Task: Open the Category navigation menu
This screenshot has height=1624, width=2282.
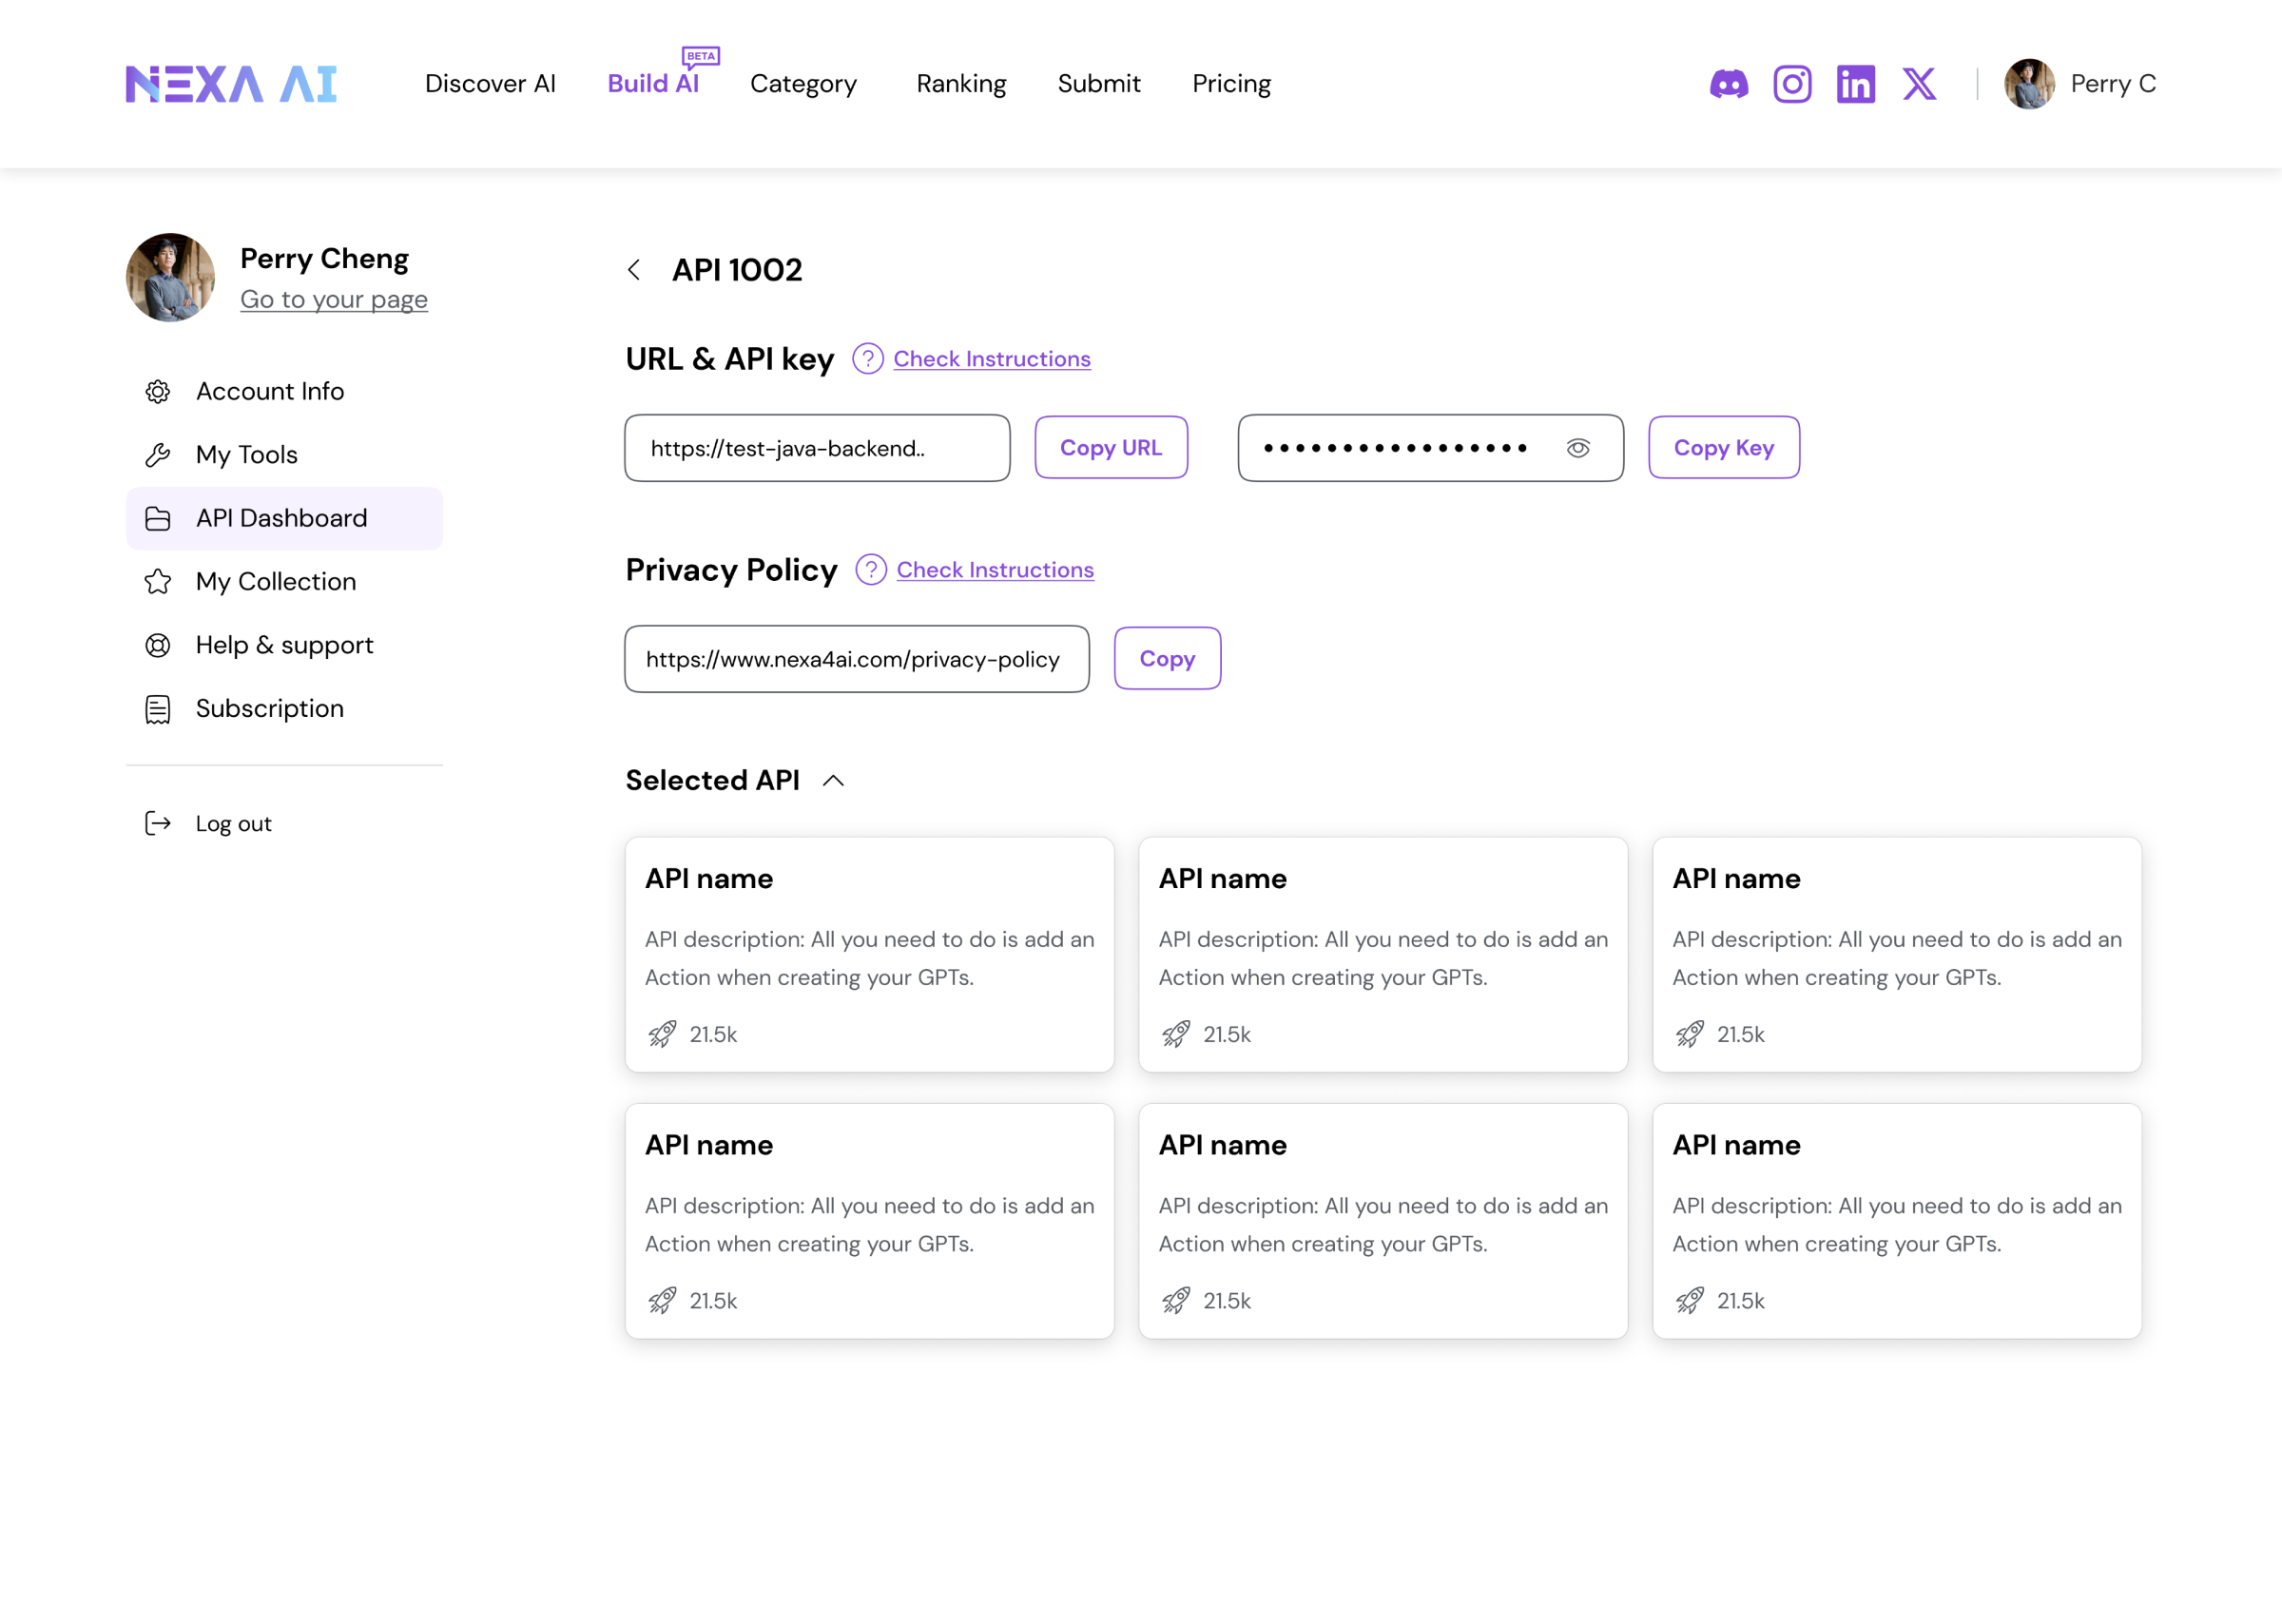Action: point(803,84)
